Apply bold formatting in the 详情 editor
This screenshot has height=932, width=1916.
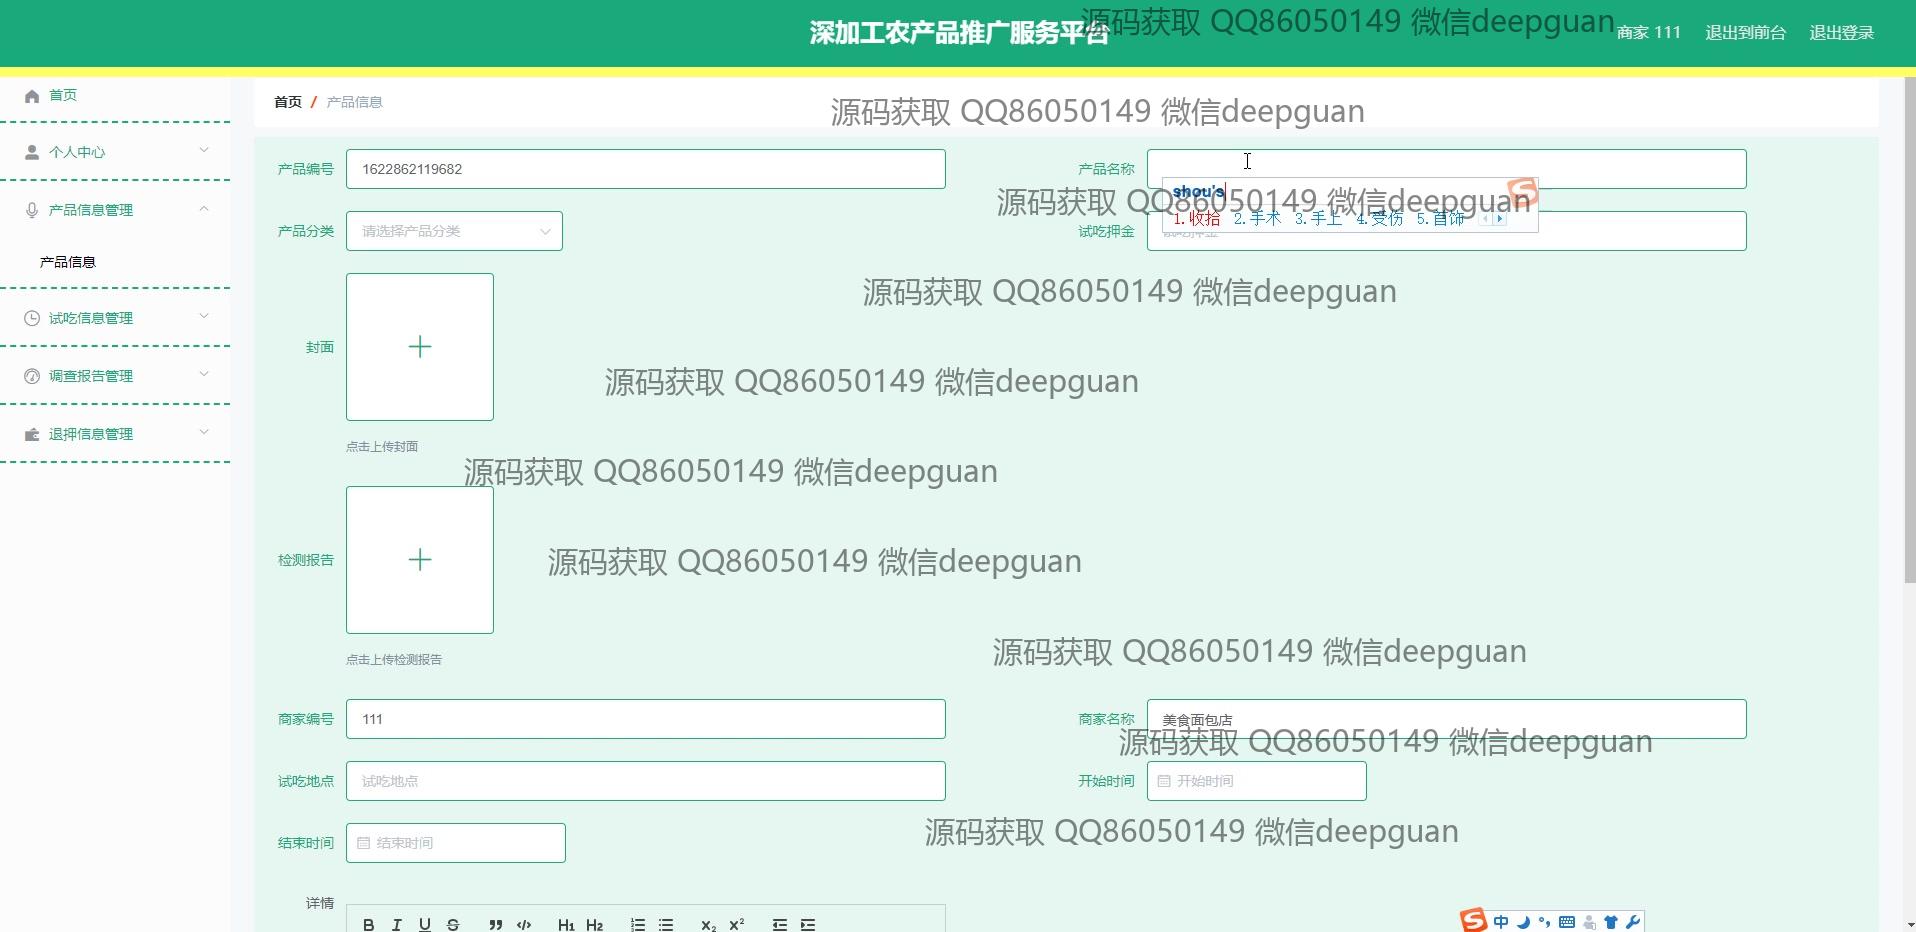click(369, 925)
